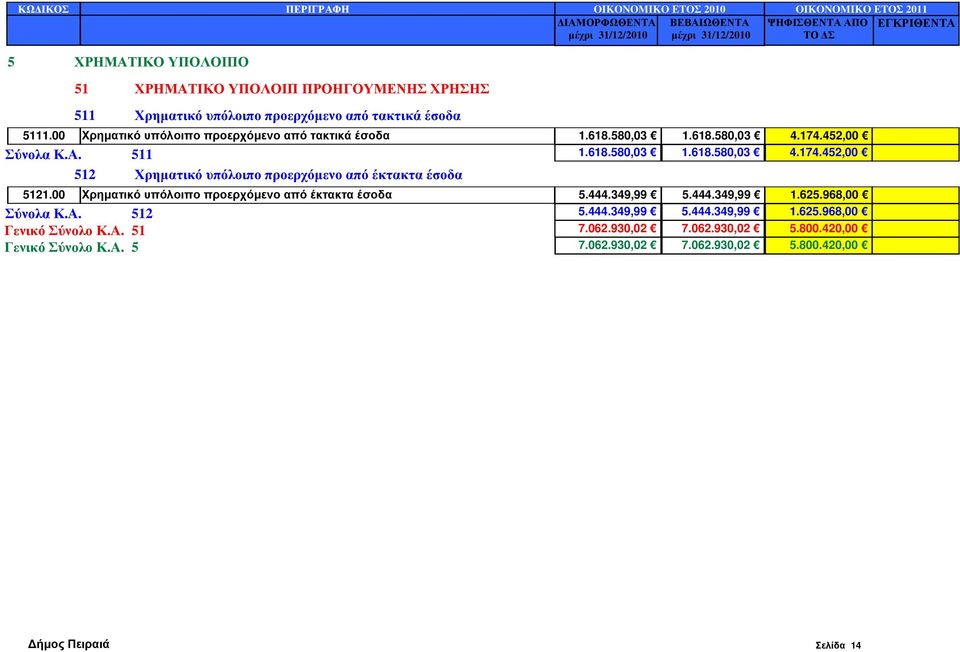Click Σύνολα Κ.Α. 512 label
The height and width of the screenshot is (652, 960).
point(78,214)
